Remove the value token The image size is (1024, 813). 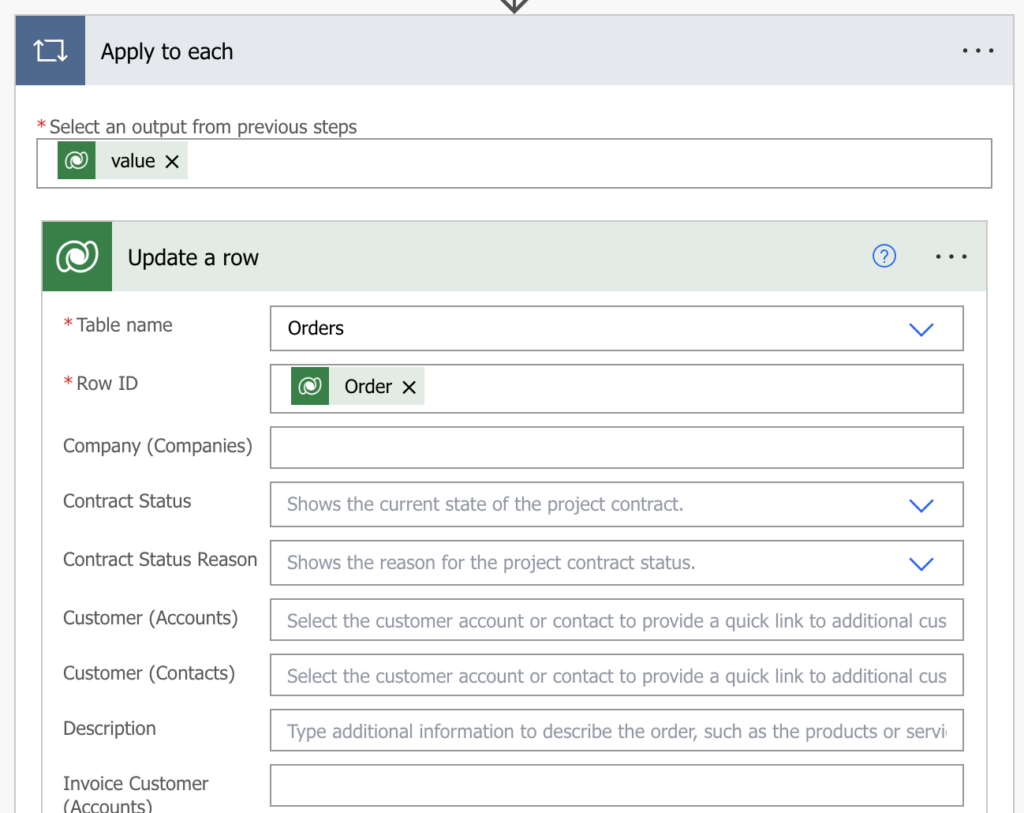pos(172,161)
